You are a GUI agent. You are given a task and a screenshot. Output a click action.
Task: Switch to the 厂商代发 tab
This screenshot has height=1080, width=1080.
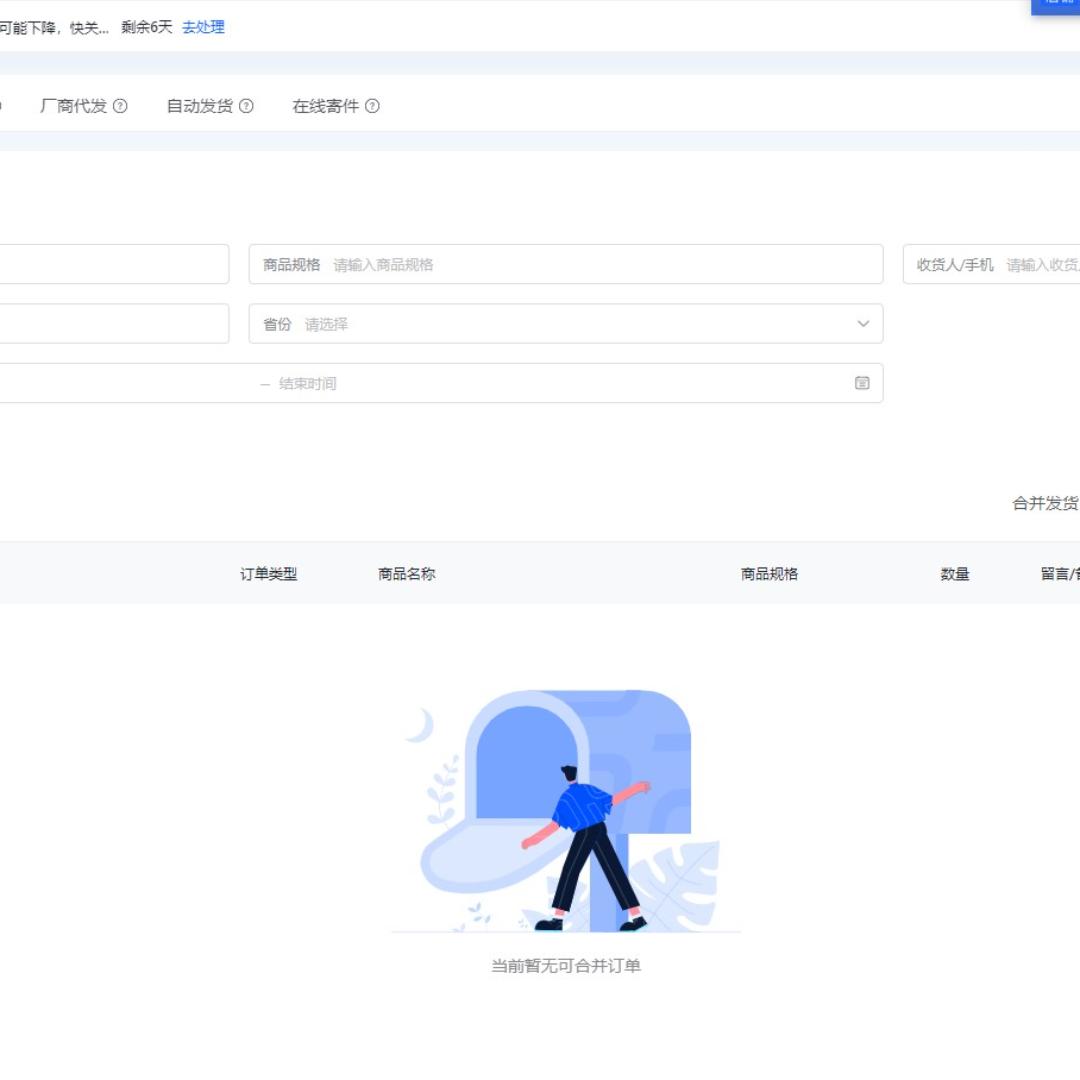point(73,106)
